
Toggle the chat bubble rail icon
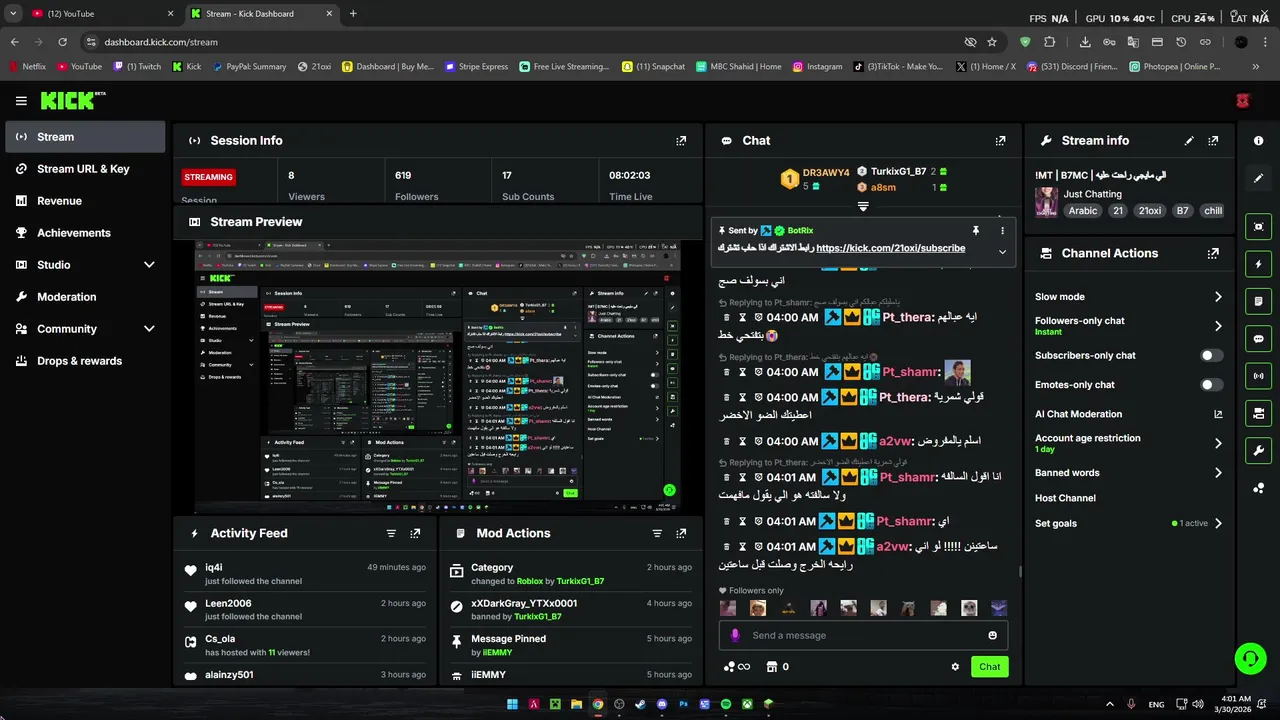1258,339
